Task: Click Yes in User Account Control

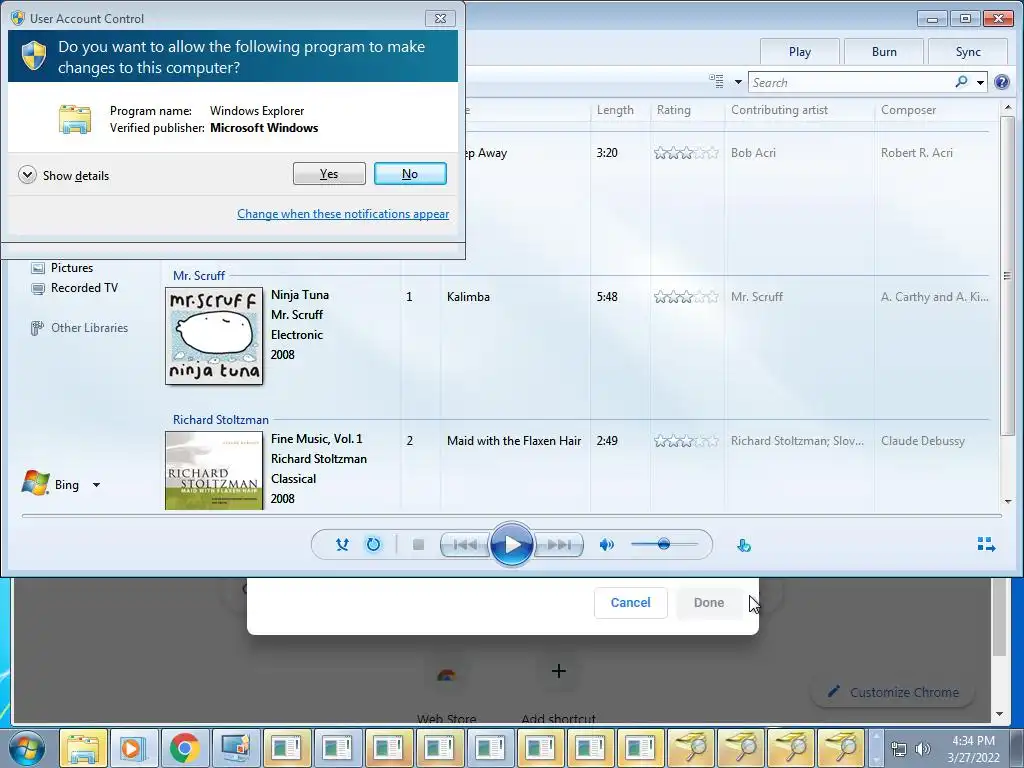Action: 329,174
